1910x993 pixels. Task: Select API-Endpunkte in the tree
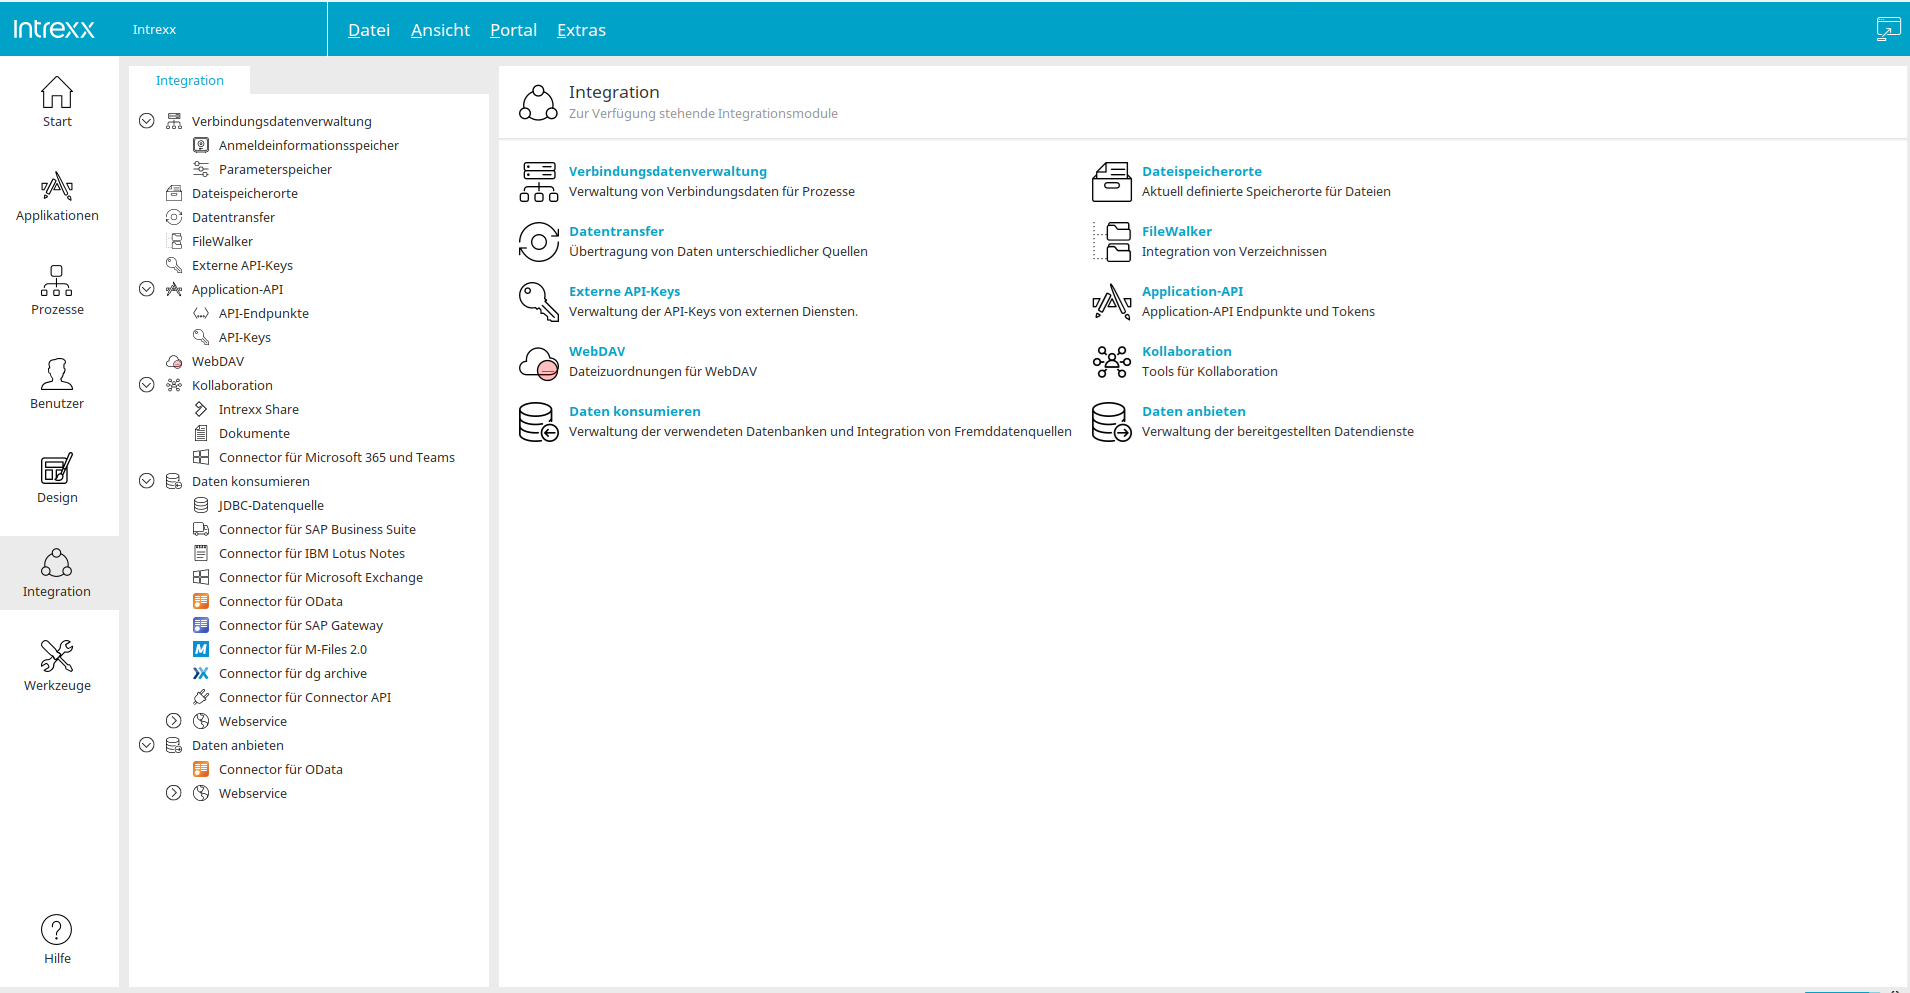tap(264, 313)
